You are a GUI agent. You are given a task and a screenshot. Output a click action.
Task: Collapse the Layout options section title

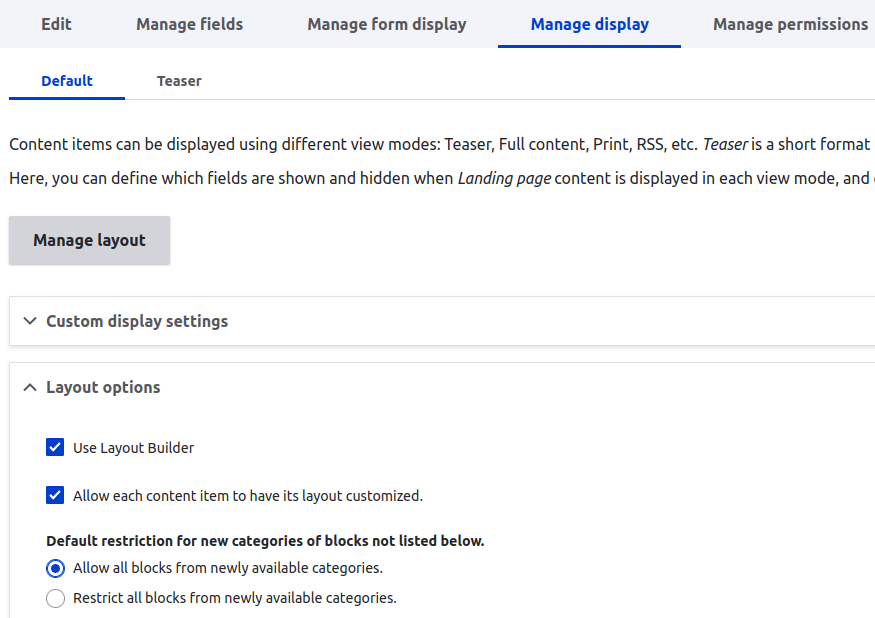click(x=103, y=388)
